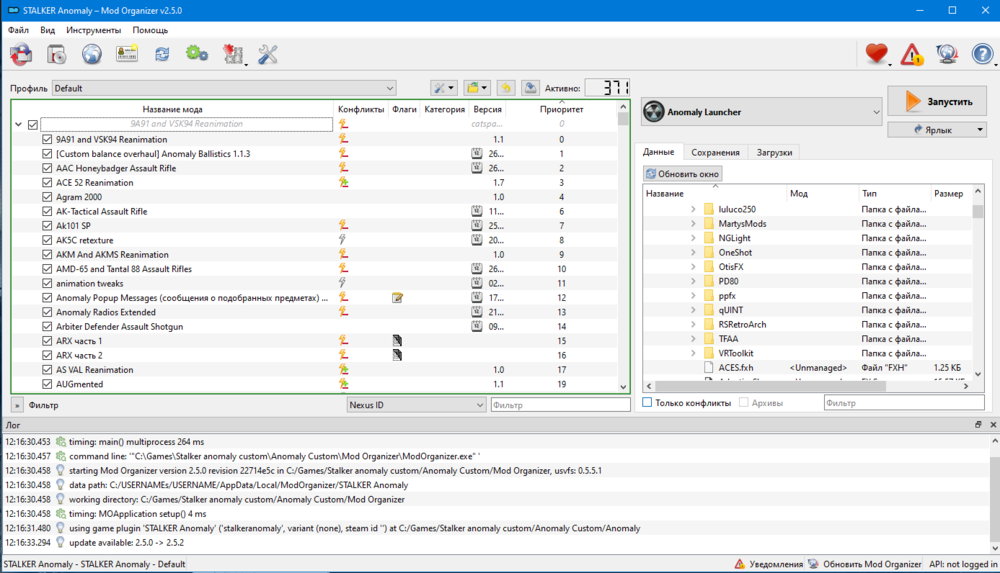Open settings wrench and screwdriver icon

pyautogui.click(x=268, y=55)
